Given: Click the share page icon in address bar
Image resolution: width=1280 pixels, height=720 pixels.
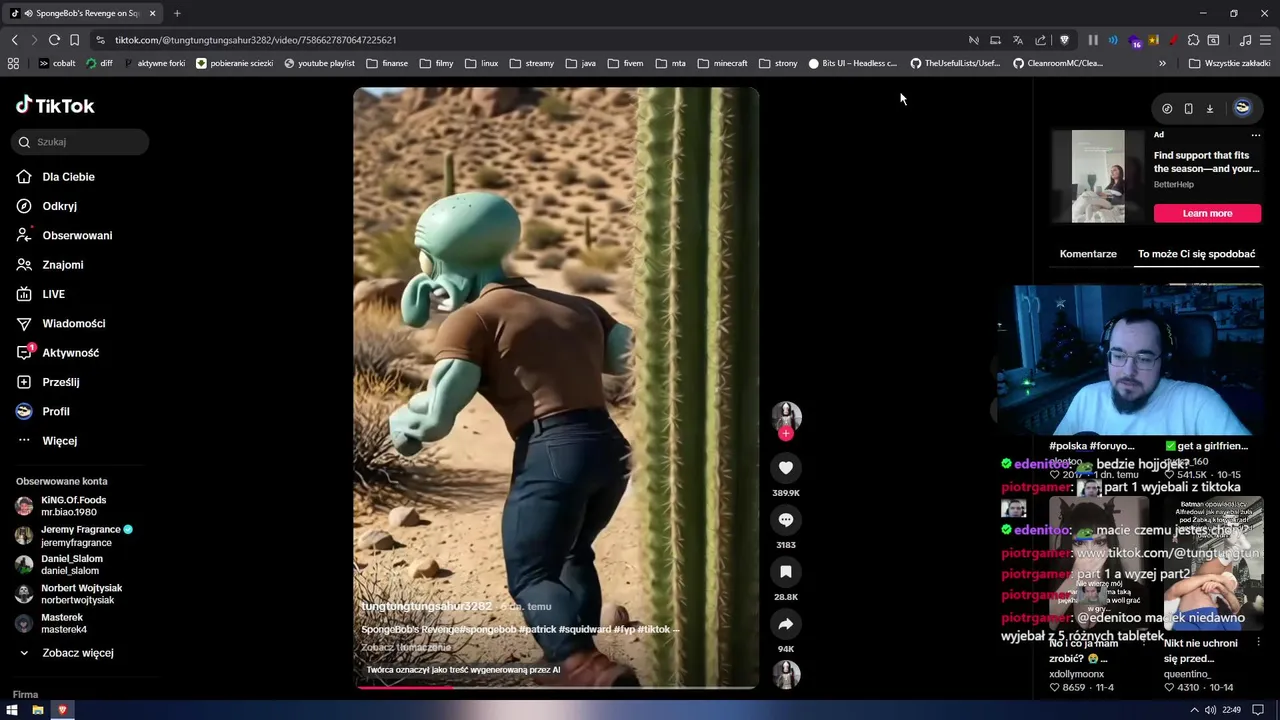Looking at the screenshot, I should [x=1040, y=40].
